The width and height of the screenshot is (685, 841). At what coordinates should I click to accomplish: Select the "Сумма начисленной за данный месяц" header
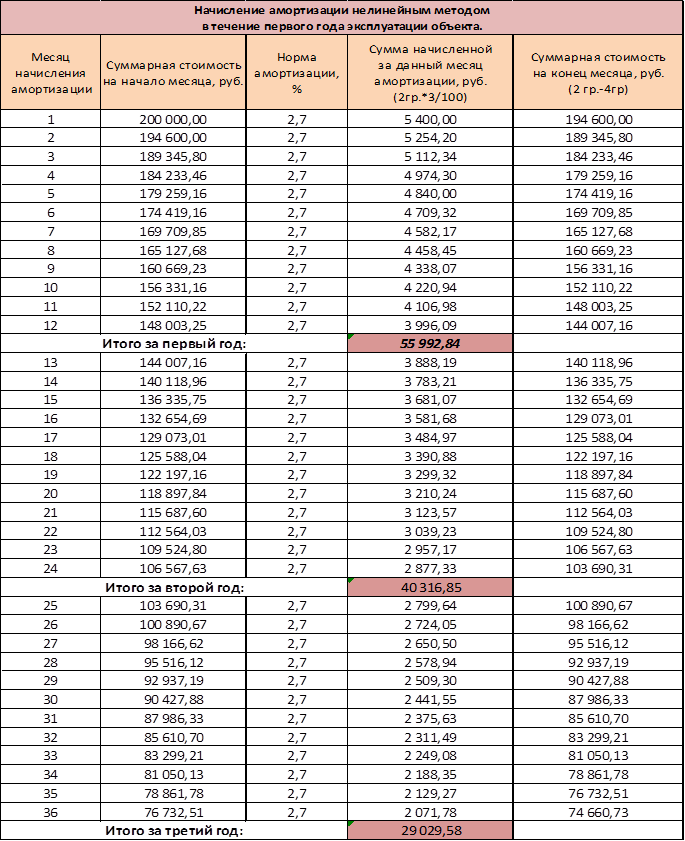(x=430, y=73)
